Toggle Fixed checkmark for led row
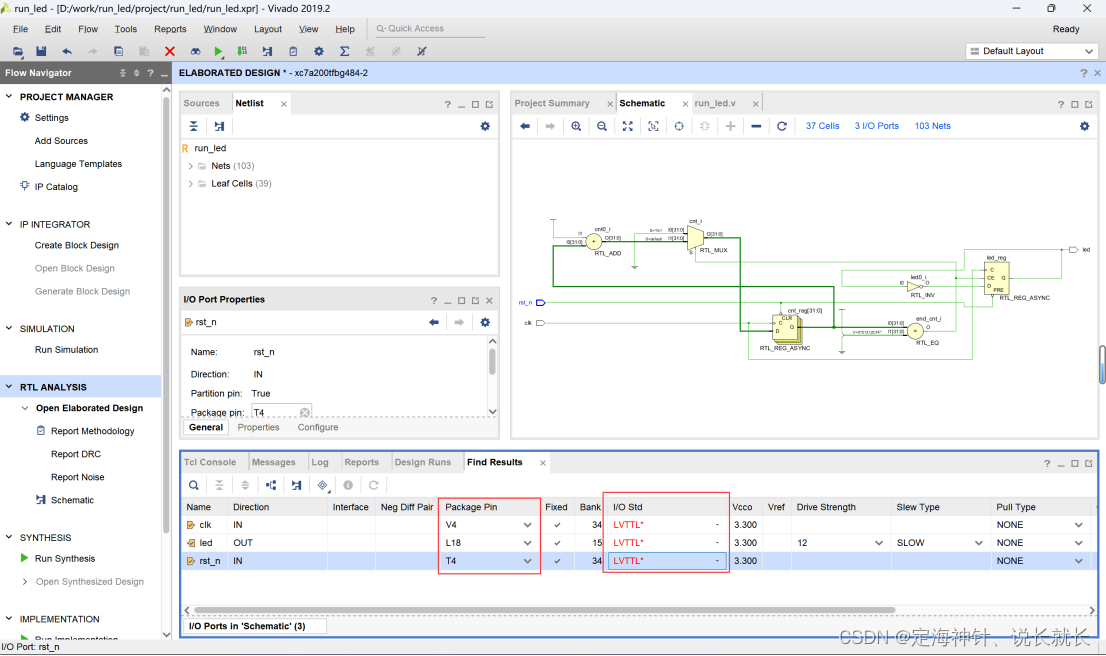This screenshot has height=656, width=1106. pyautogui.click(x=557, y=542)
